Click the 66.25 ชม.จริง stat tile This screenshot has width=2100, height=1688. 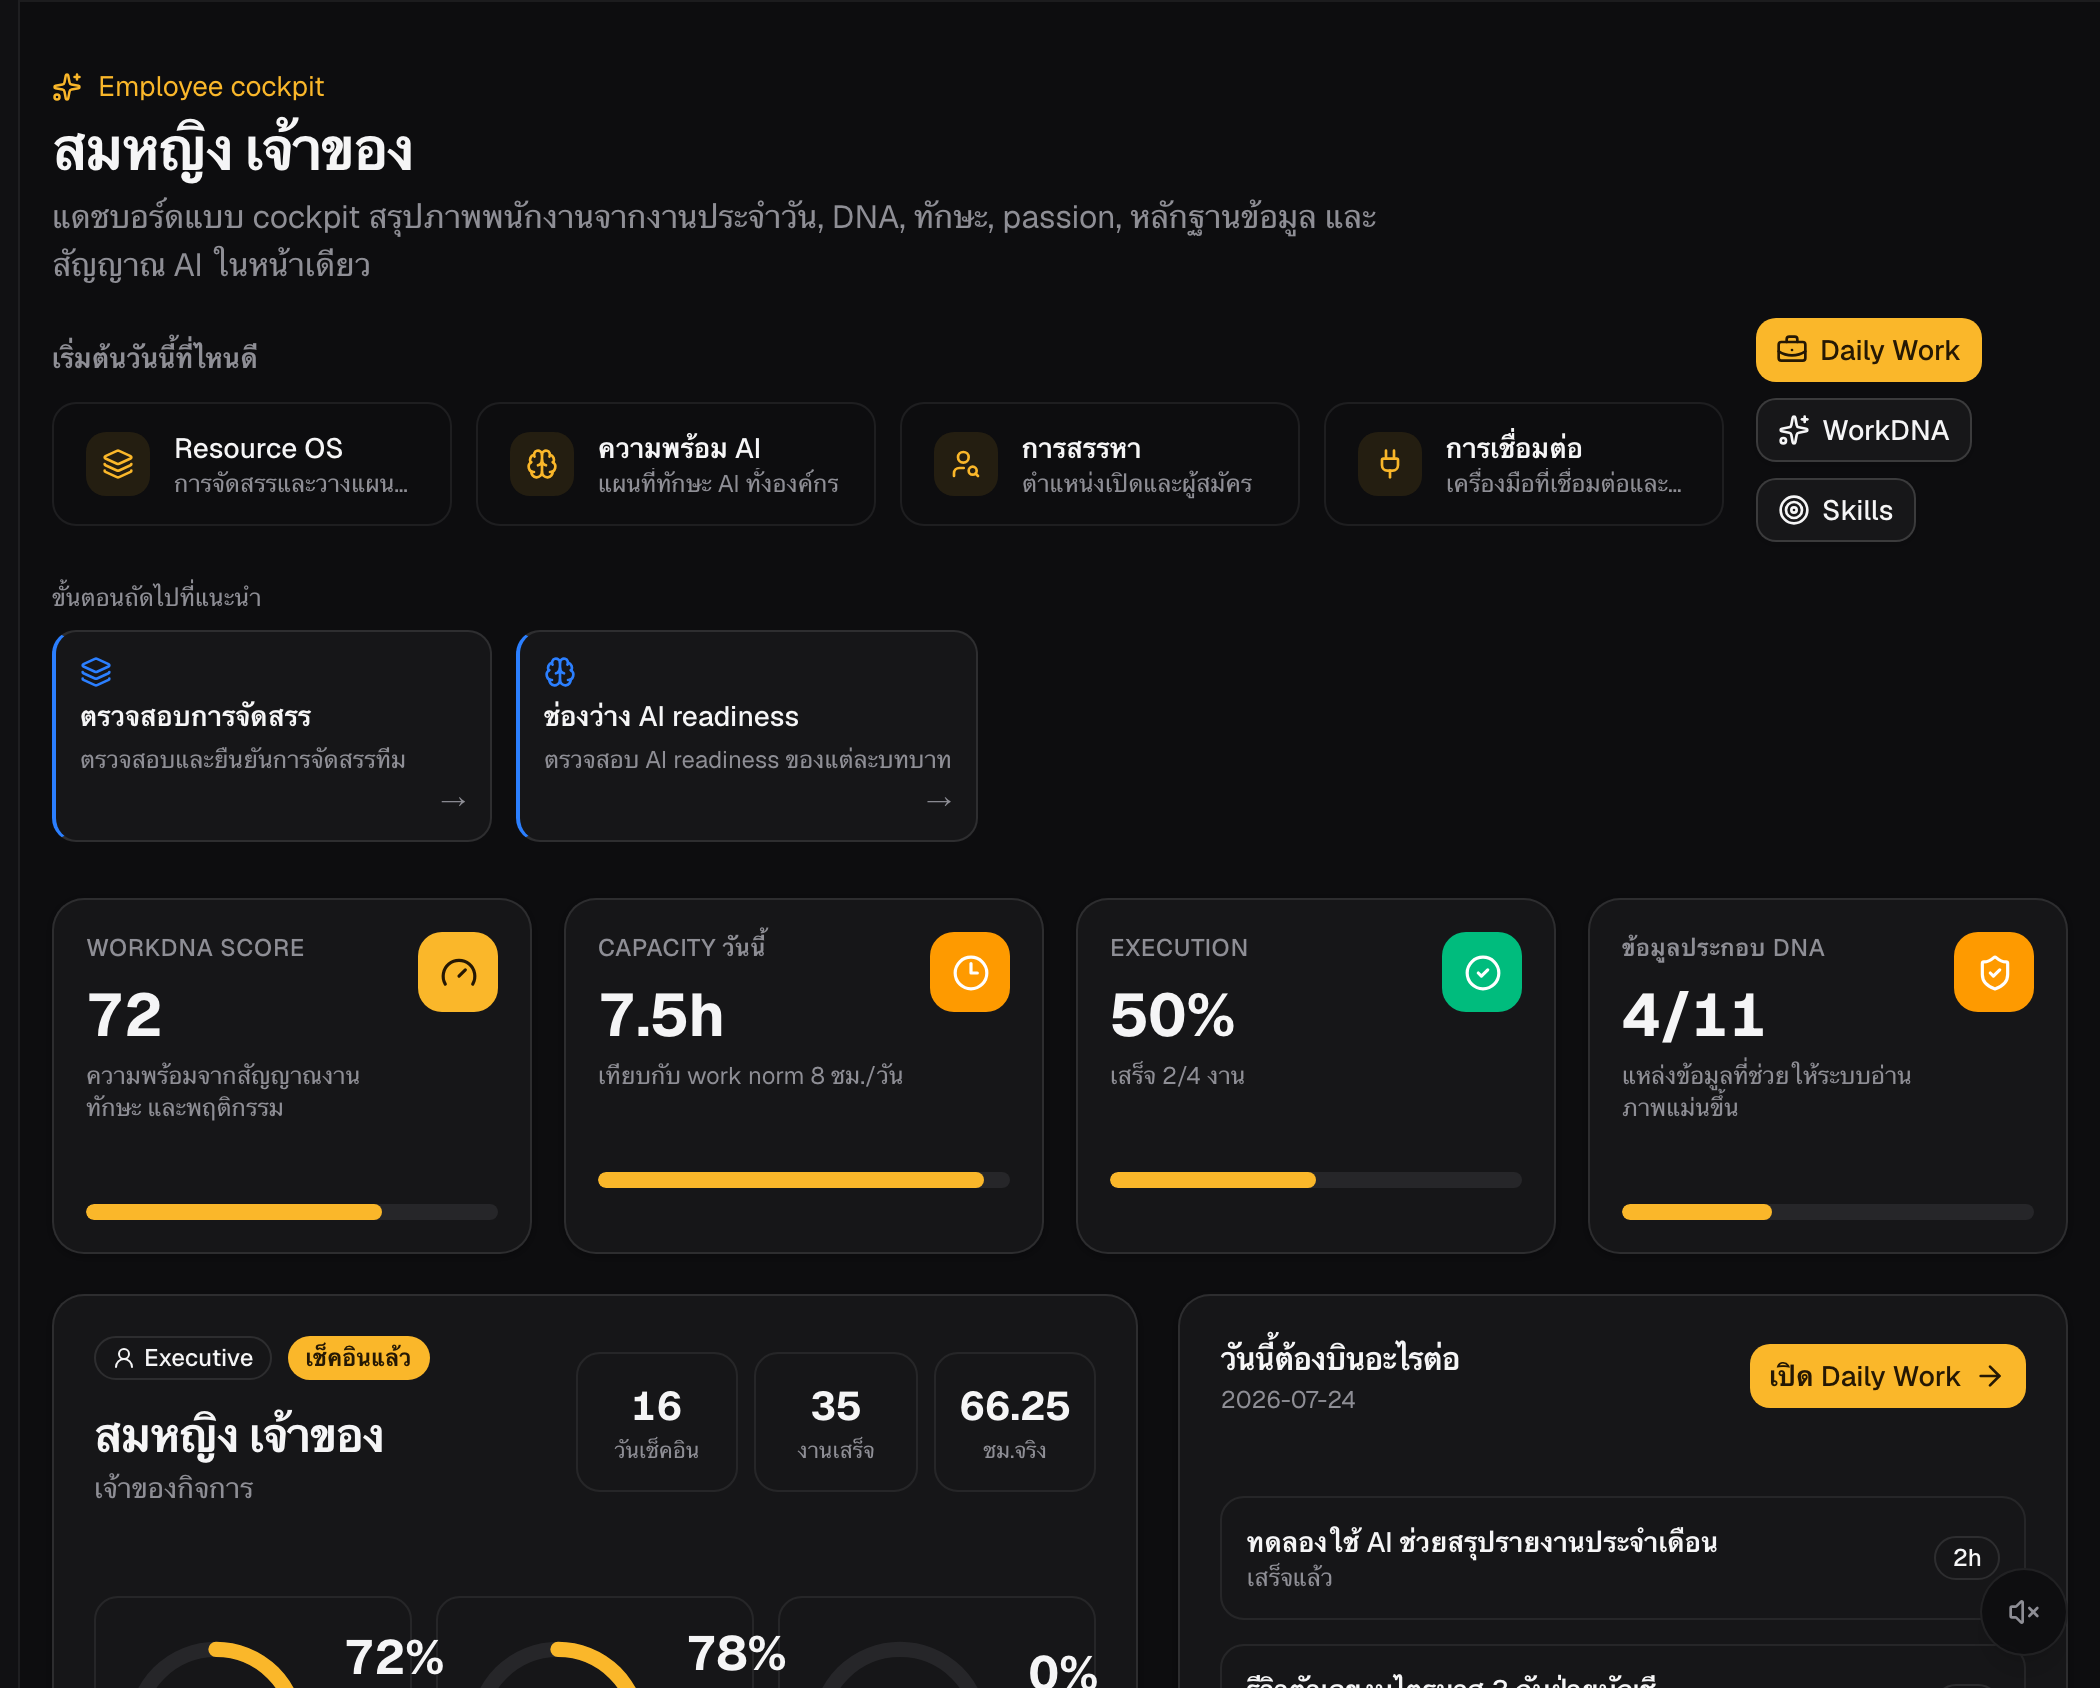1015,1422
